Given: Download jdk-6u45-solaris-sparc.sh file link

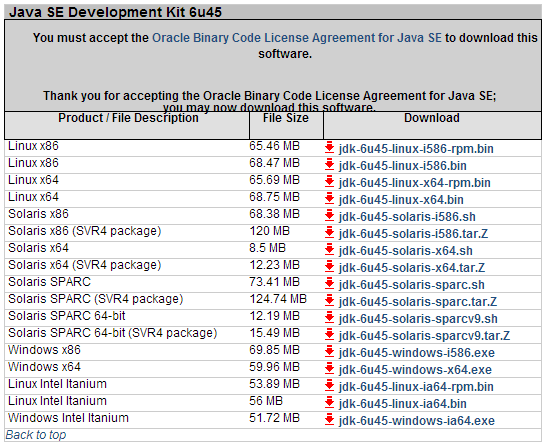Looking at the screenshot, I should click(411, 285).
